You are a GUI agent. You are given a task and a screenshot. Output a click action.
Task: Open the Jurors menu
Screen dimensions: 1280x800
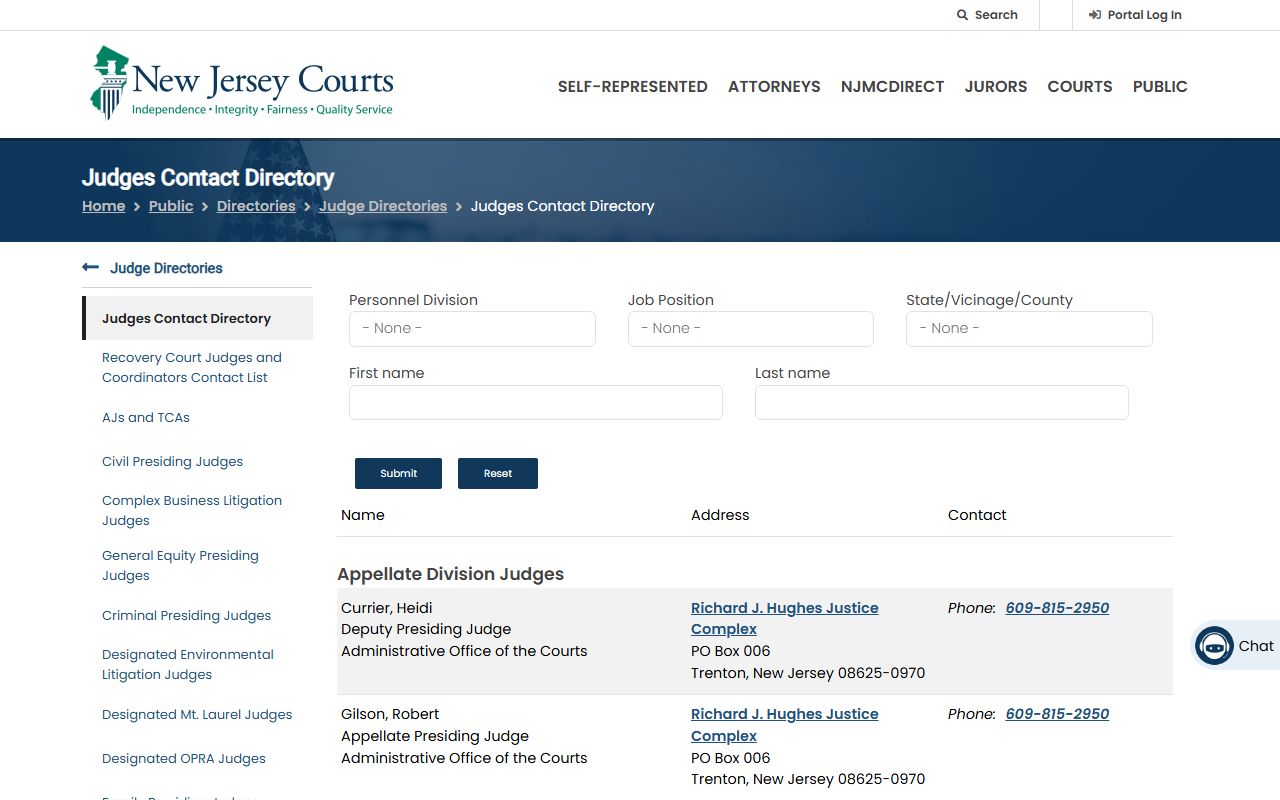996,87
